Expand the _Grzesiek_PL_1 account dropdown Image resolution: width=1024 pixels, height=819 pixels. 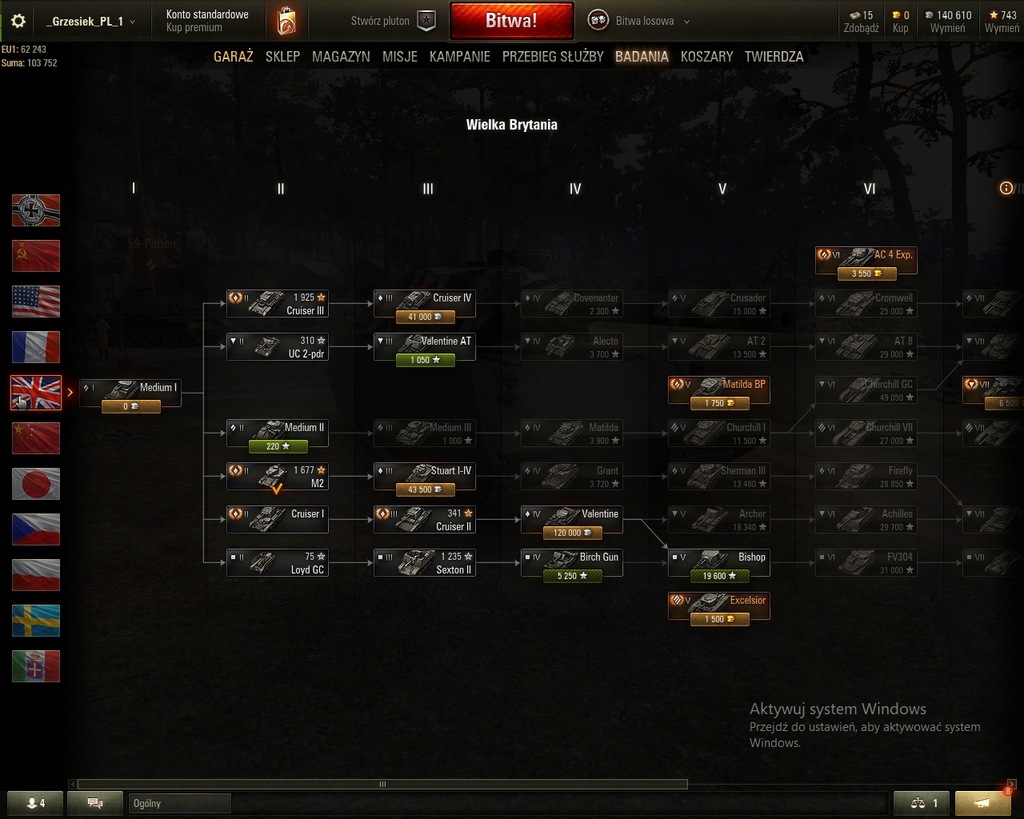[91, 22]
